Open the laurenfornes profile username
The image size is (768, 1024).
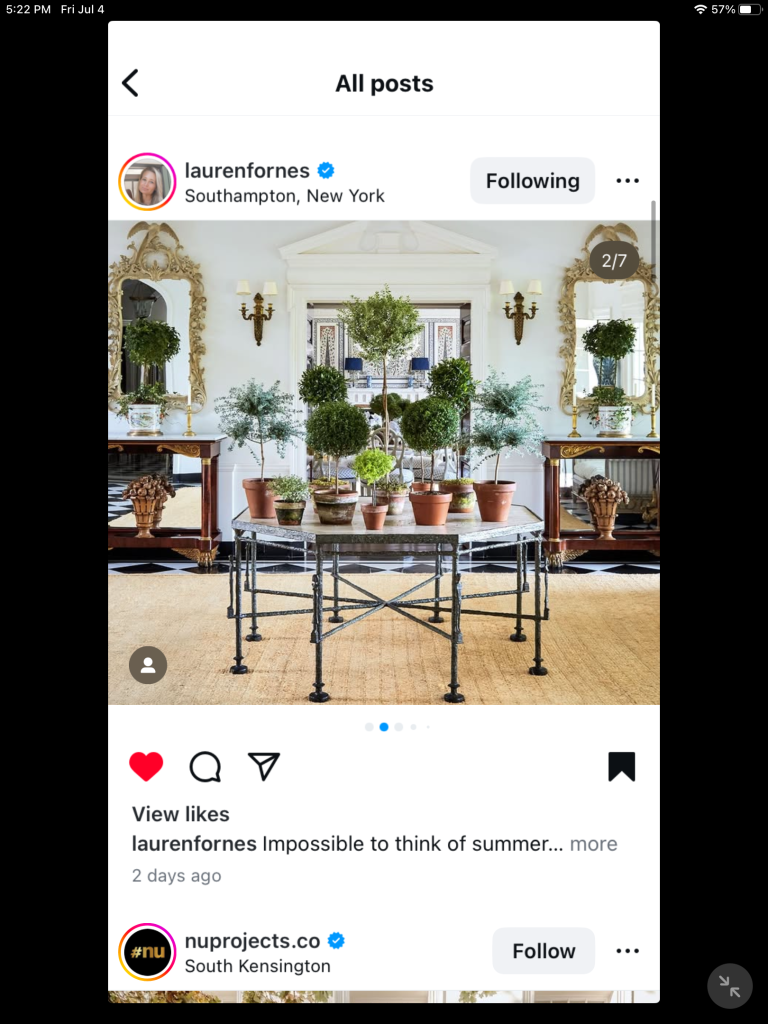point(247,170)
